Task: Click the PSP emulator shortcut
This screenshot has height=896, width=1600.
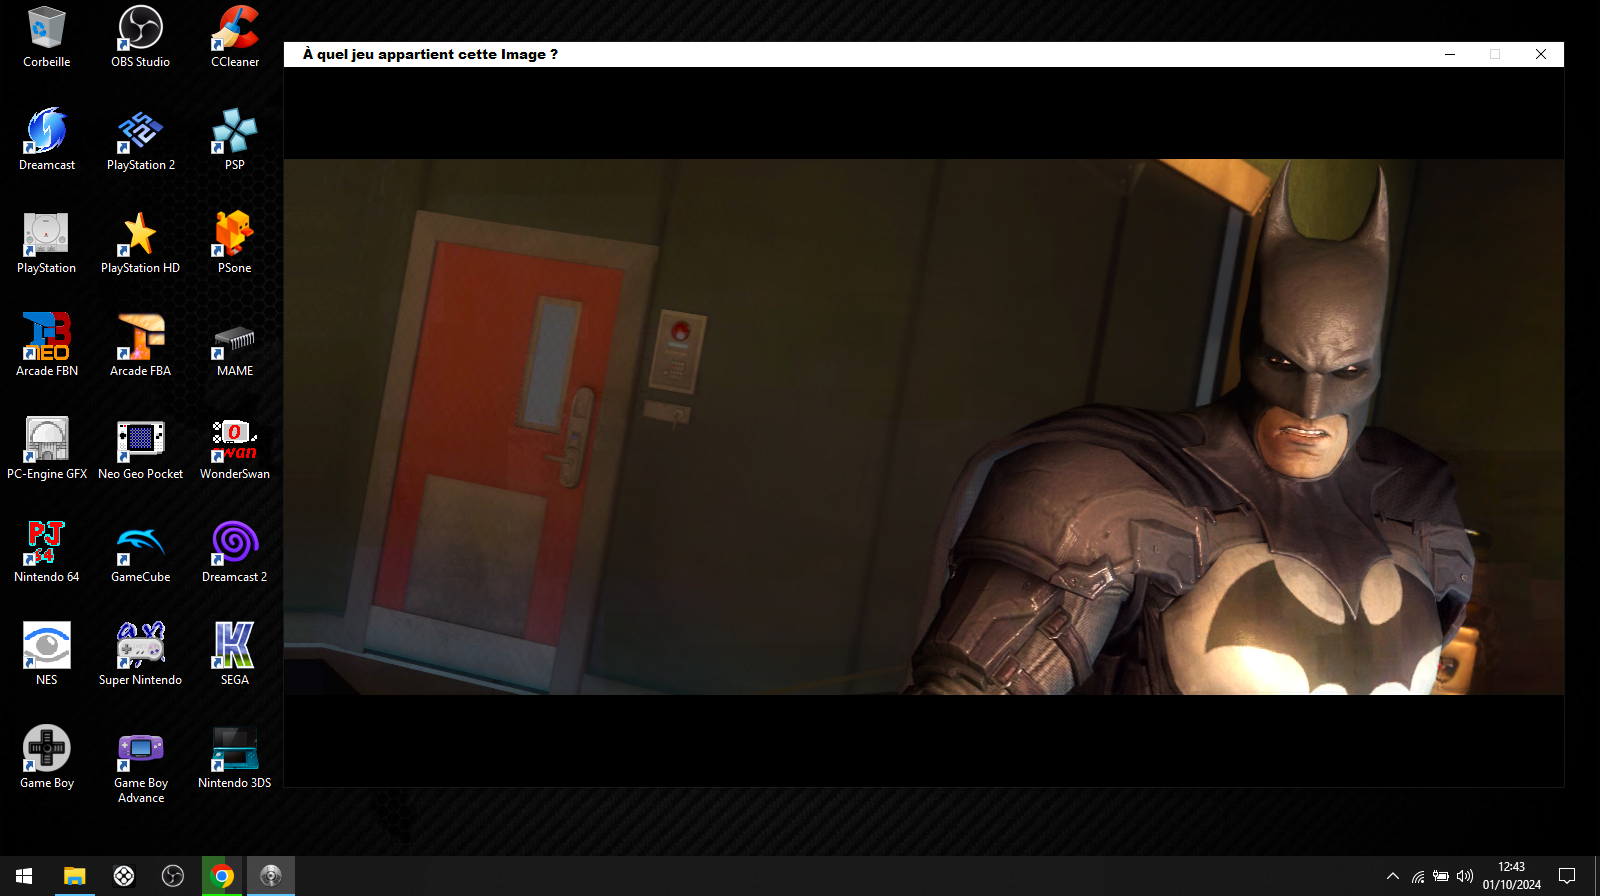Action: click(235, 140)
